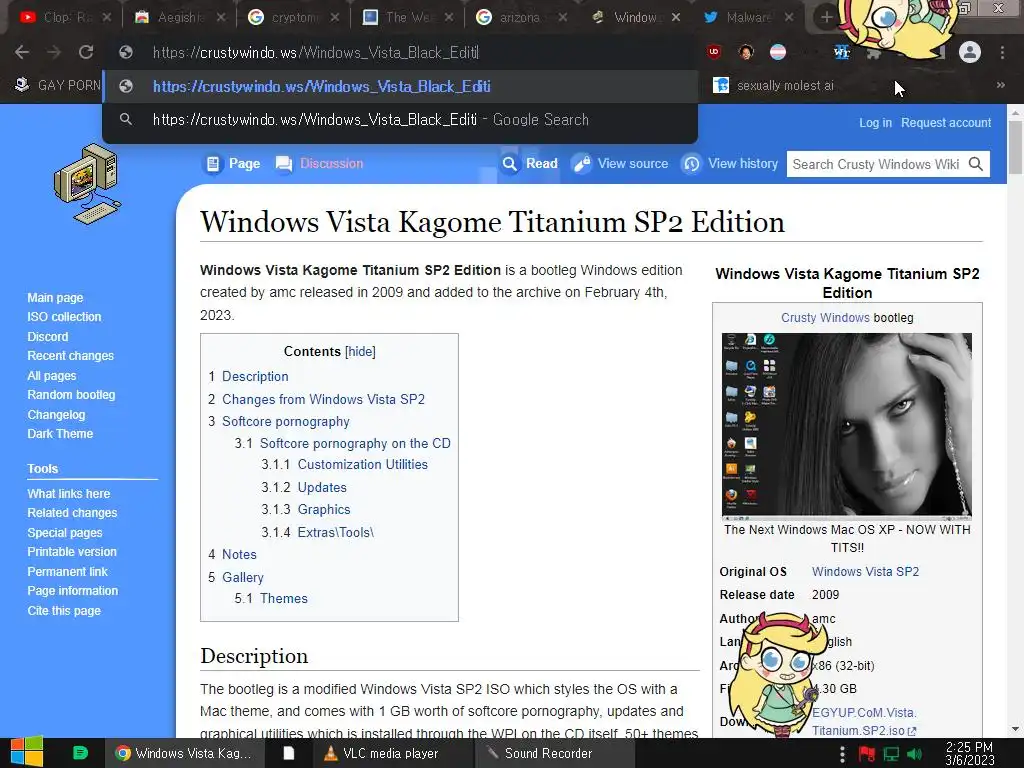Viewport: 1024px width, 768px height.
Task: Open Main page in sidebar
Action: pyautogui.click(x=56, y=298)
